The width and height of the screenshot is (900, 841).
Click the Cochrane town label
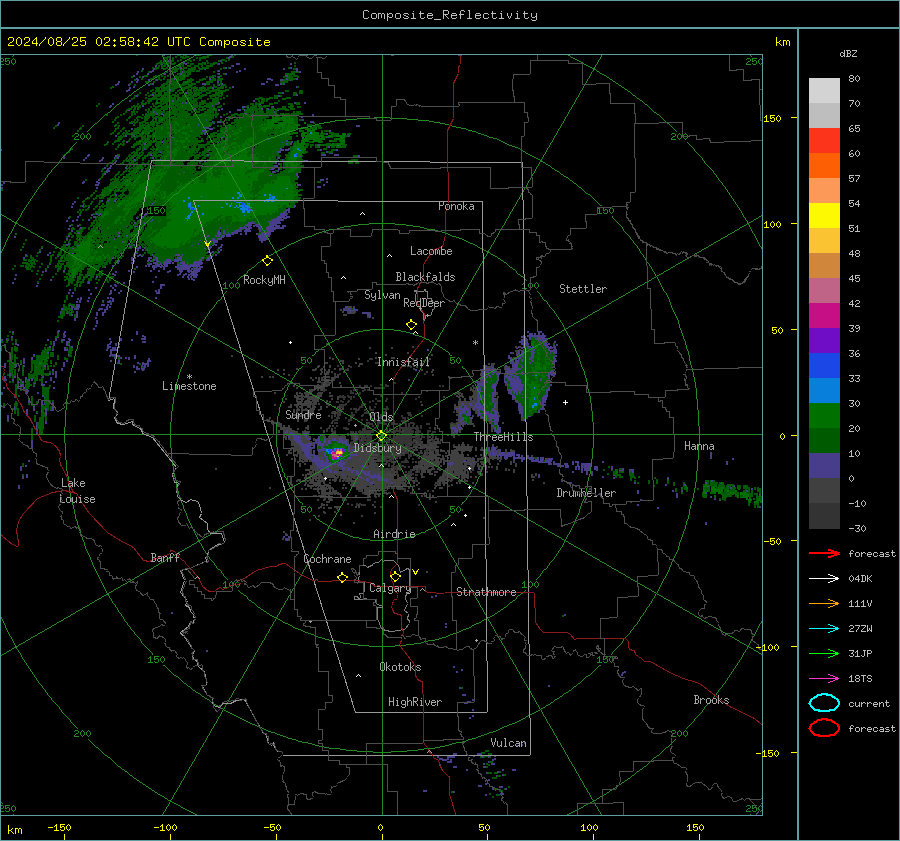click(x=327, y=559)
